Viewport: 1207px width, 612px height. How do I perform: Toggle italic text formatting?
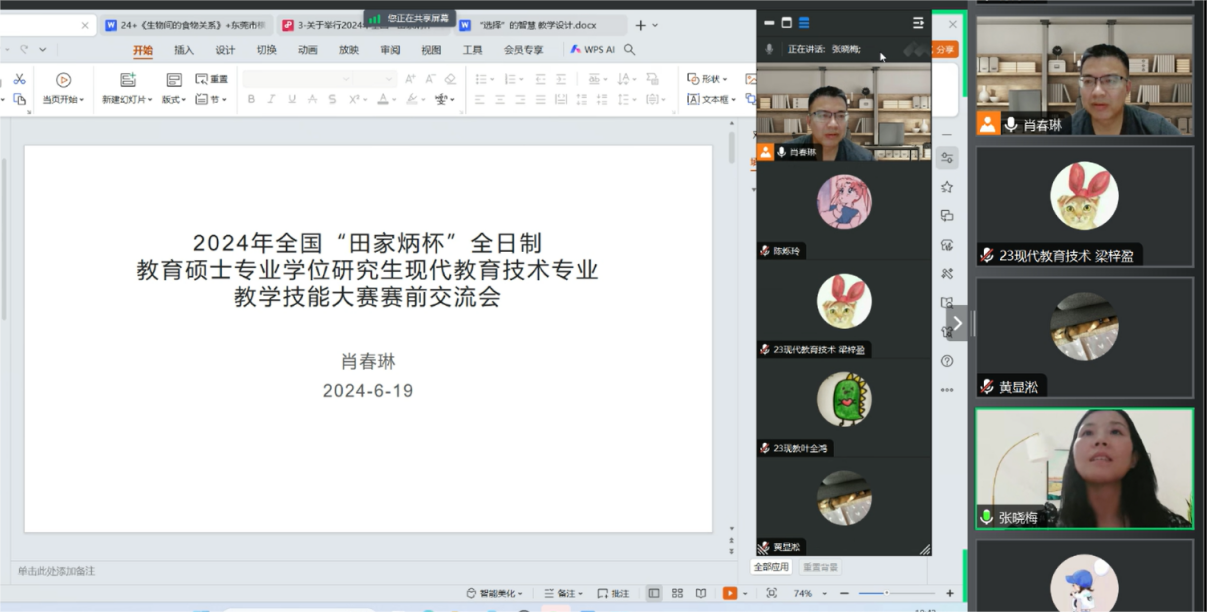(271, 99)
